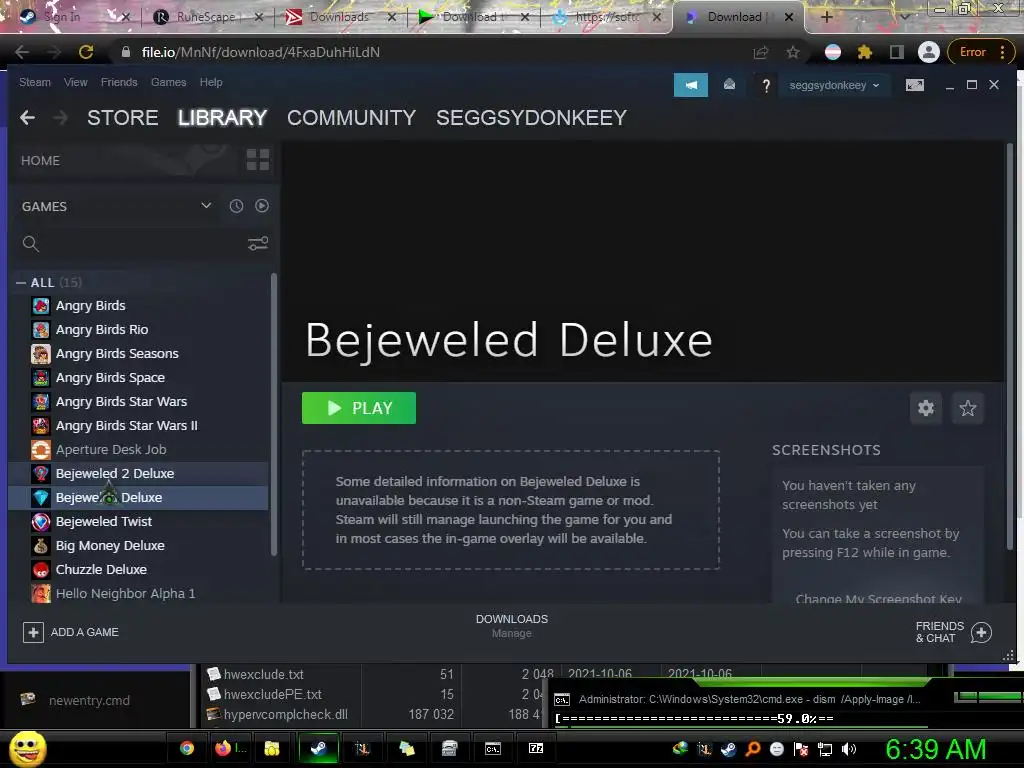The image size is (1024, 768).
Task: Open seggsydonkeey account dropdown
Action: (834, 85)
